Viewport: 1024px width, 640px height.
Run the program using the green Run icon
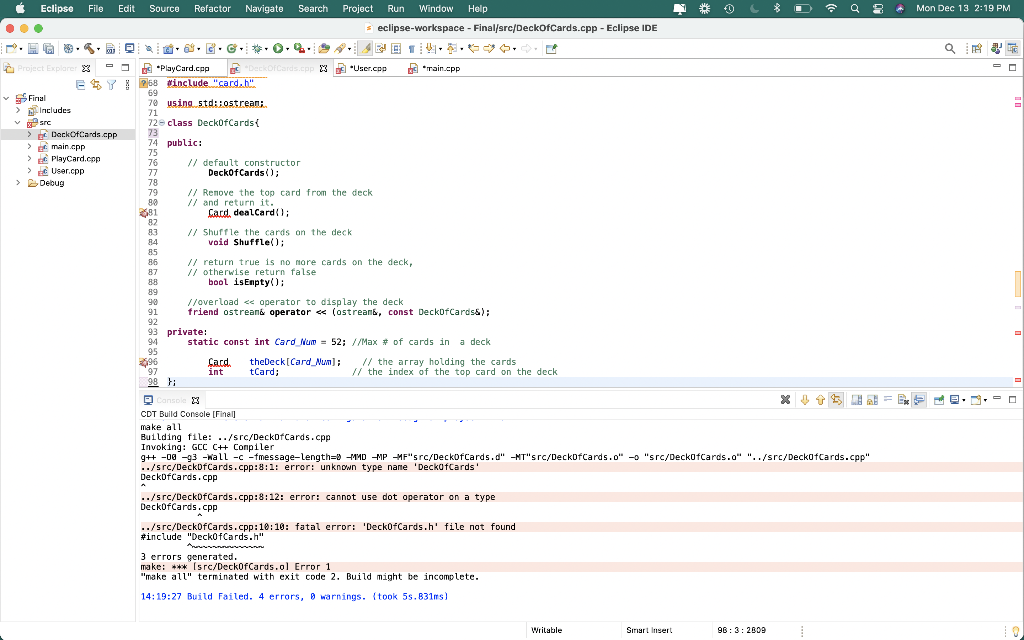276,47
